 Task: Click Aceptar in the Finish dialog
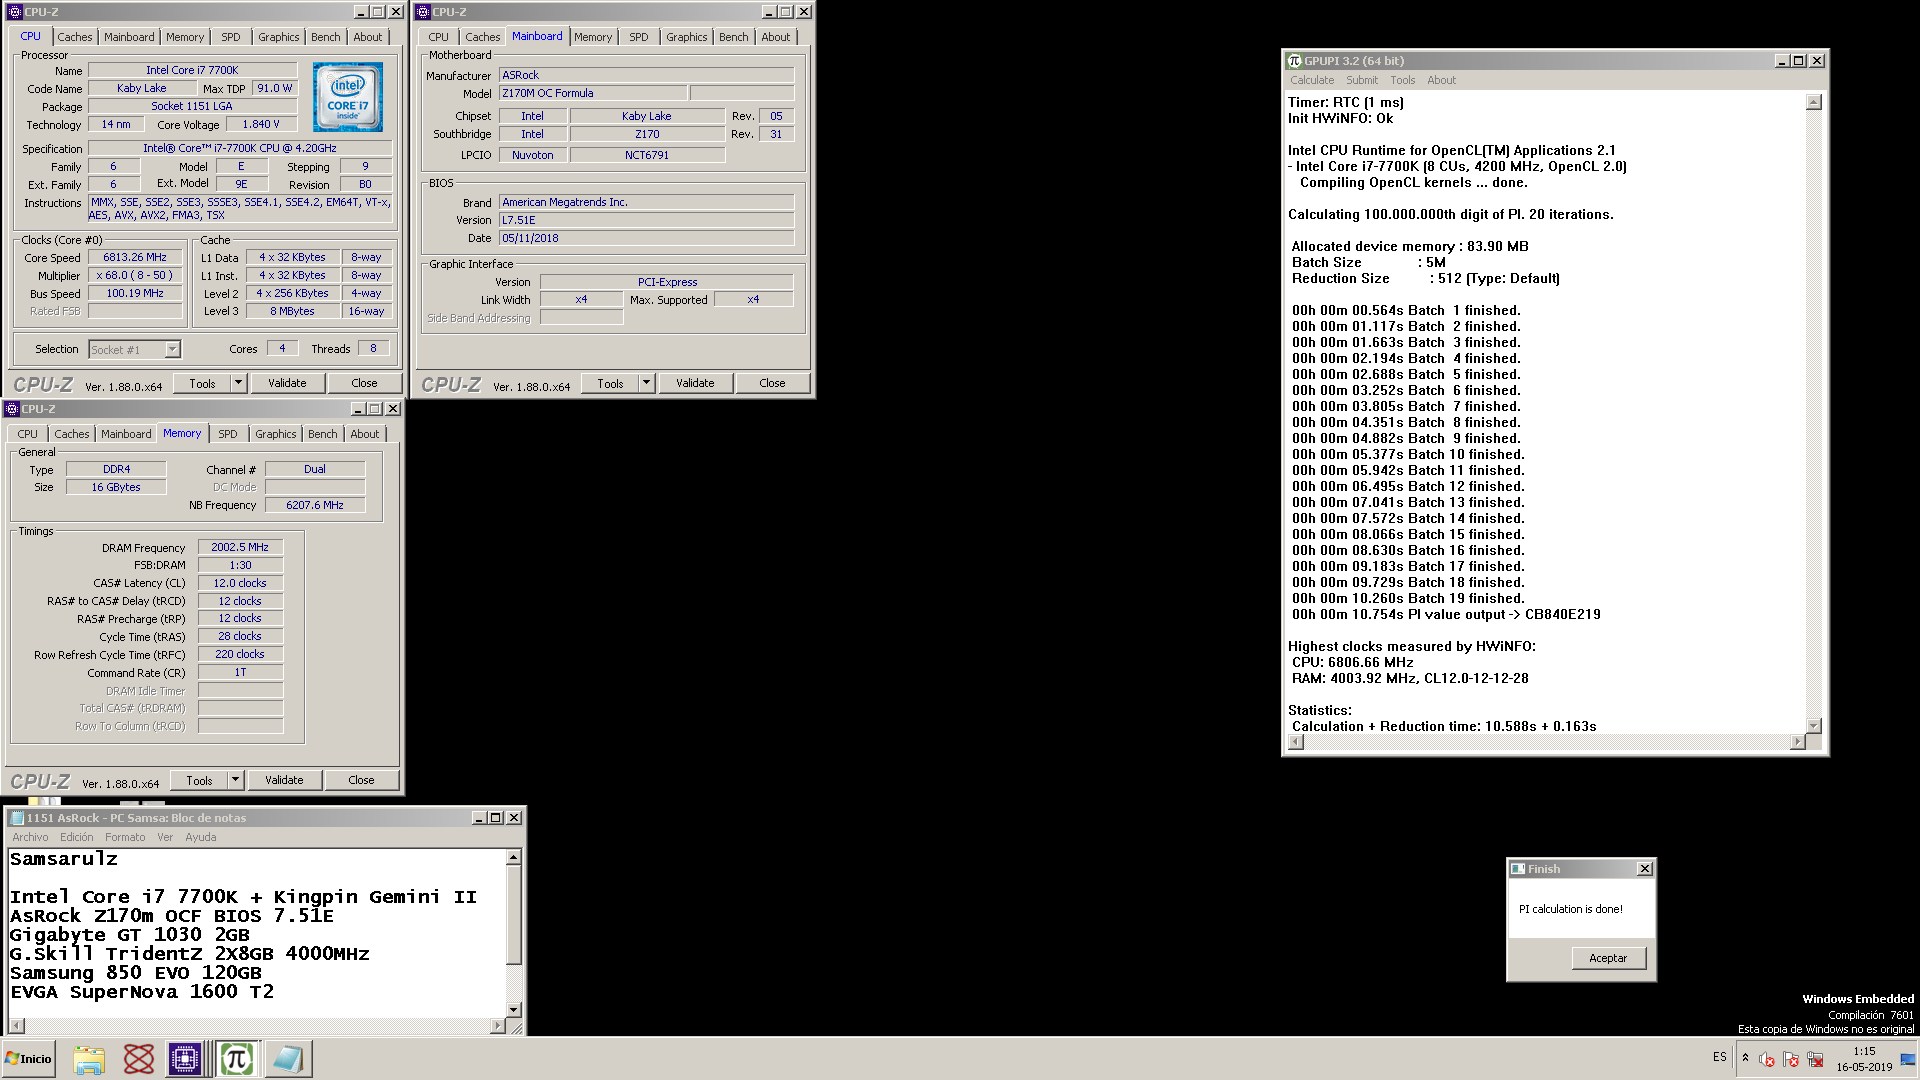coord(1608,958)
